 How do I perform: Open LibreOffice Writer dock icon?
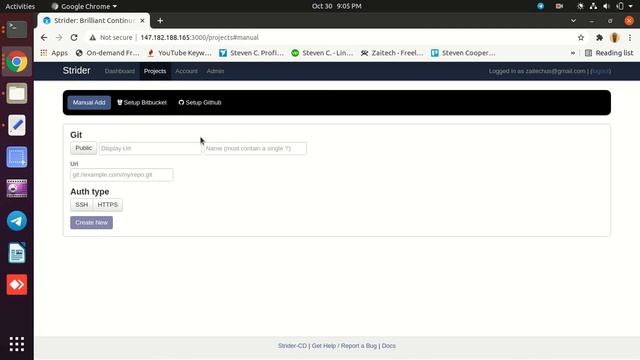pos(17,253)
